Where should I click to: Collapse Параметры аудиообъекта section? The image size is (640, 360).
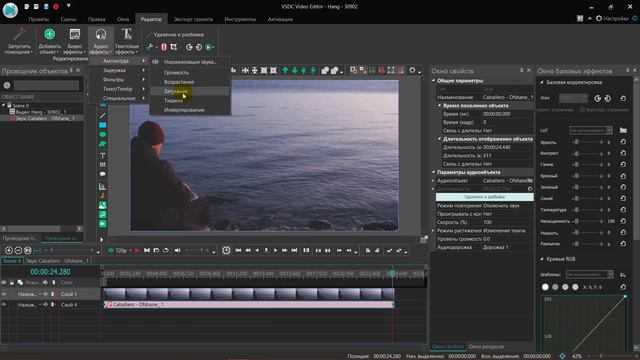[x=433, y=172]
